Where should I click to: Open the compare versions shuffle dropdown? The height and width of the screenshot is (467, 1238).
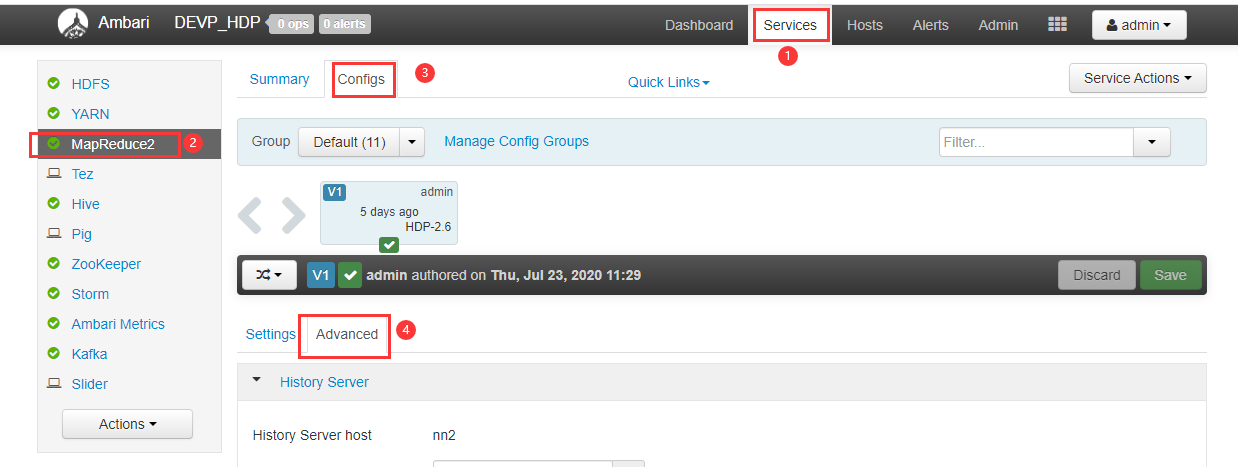[270, 275]
